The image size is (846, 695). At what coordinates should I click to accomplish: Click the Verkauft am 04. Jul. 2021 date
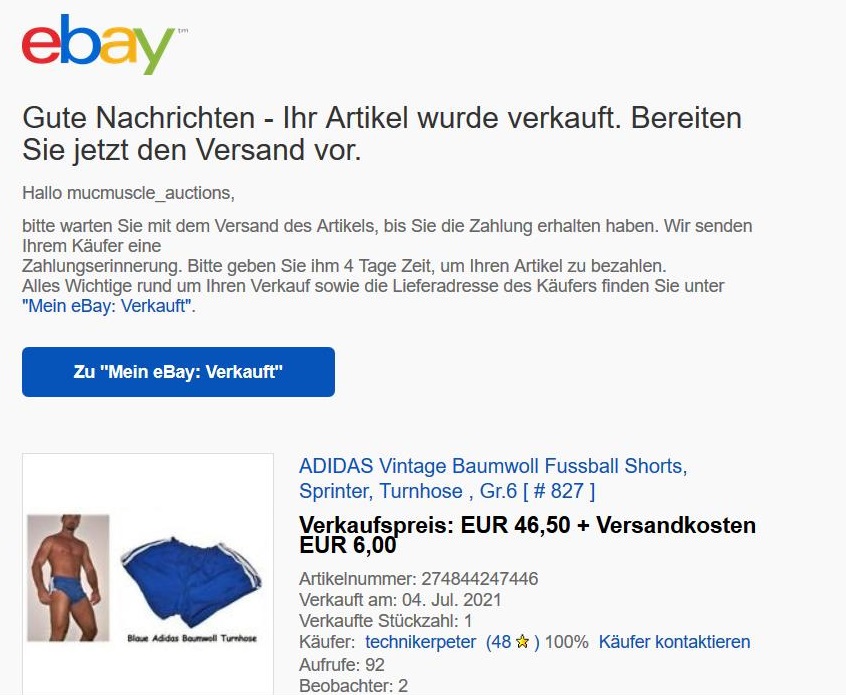400,599
